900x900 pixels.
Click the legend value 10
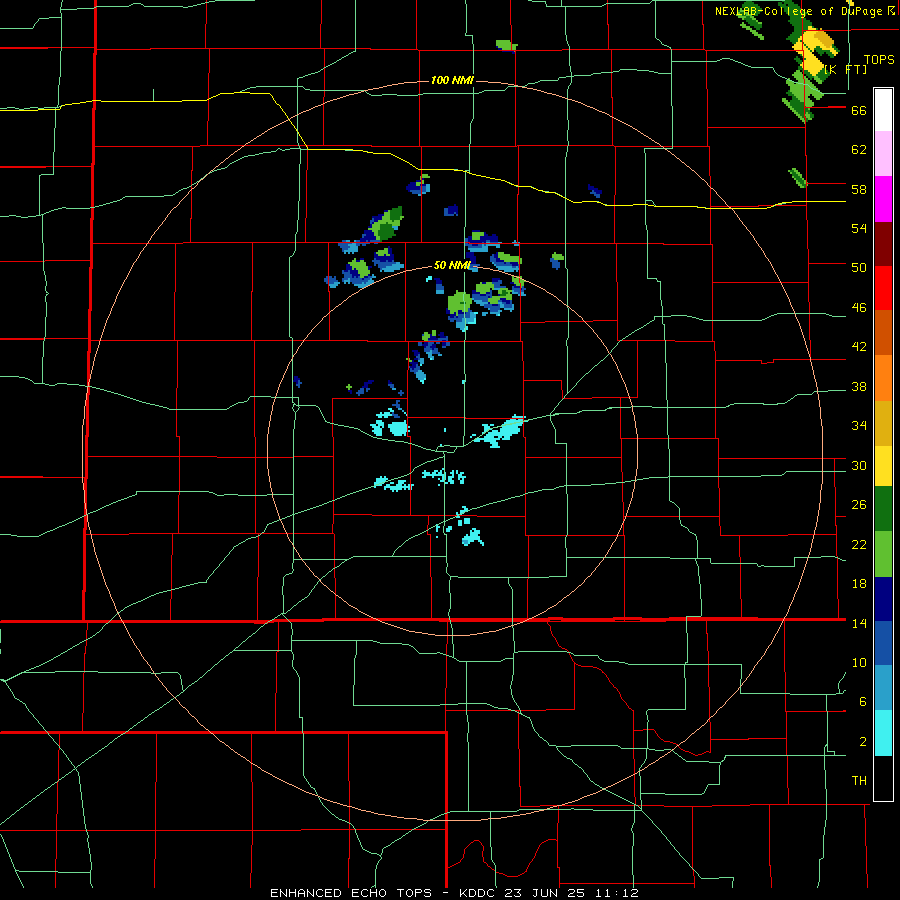[x=859, y=662]
